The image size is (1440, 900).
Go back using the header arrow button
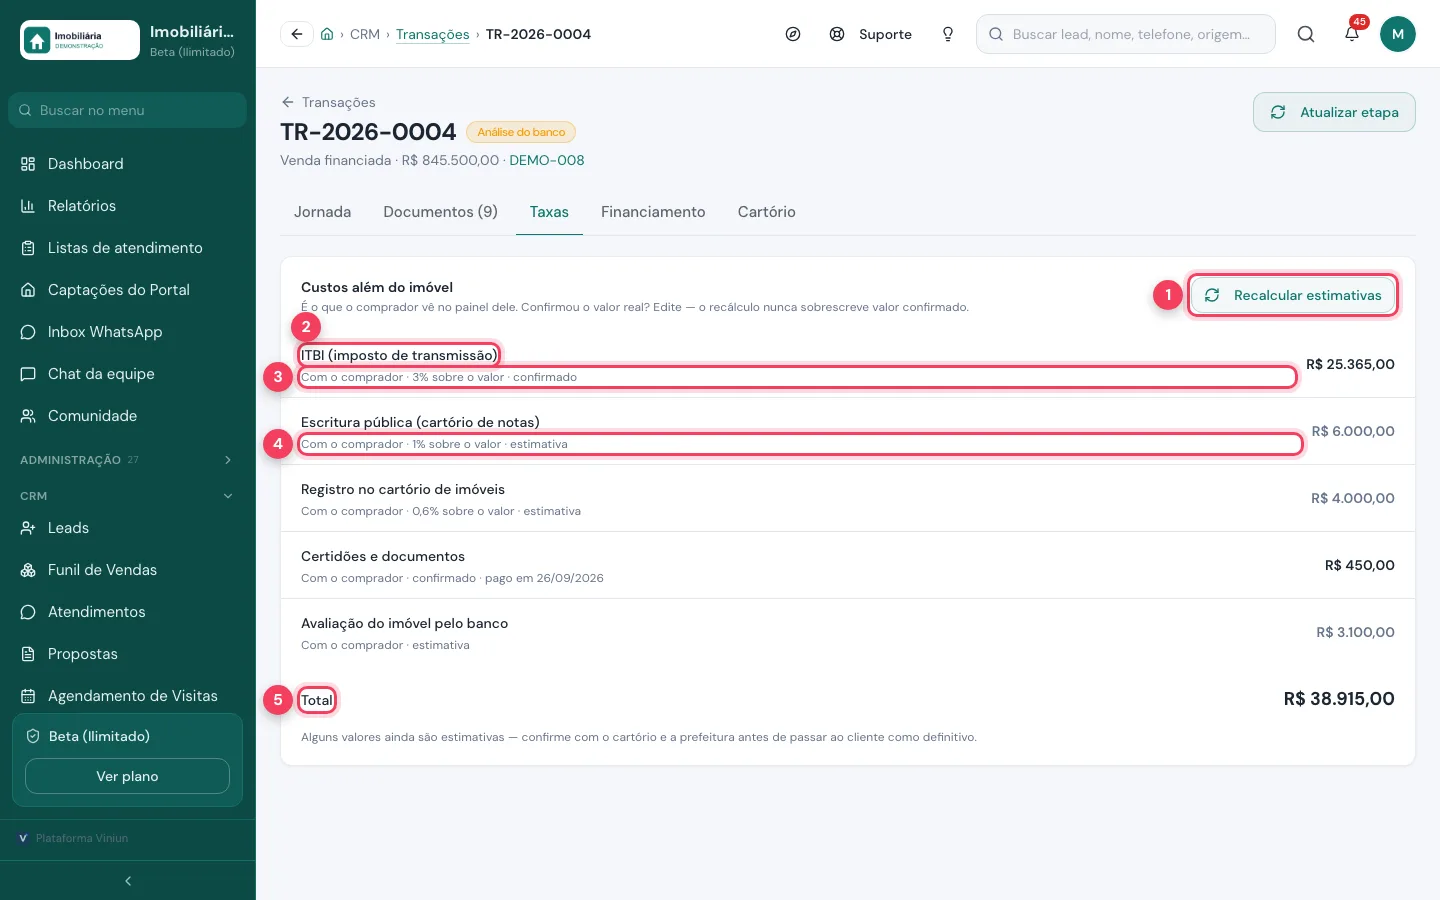point(297,34)
